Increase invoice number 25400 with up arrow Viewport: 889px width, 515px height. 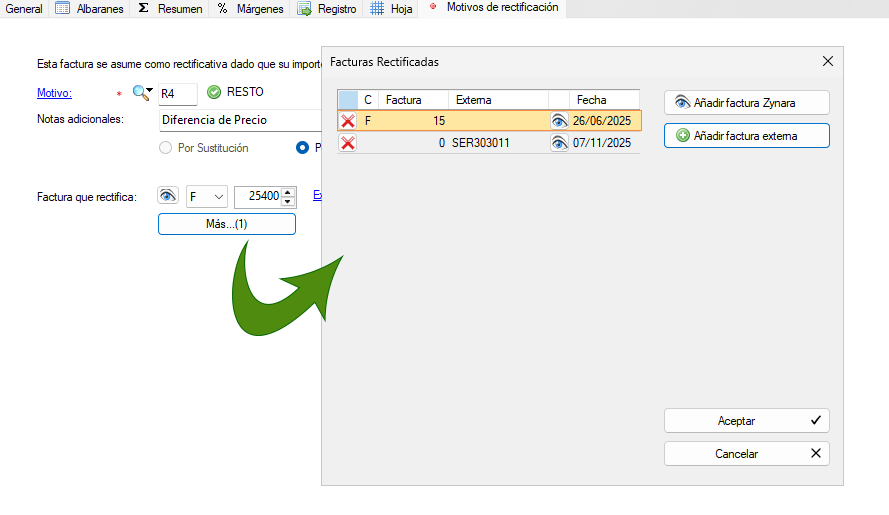[x=288, y=193]
